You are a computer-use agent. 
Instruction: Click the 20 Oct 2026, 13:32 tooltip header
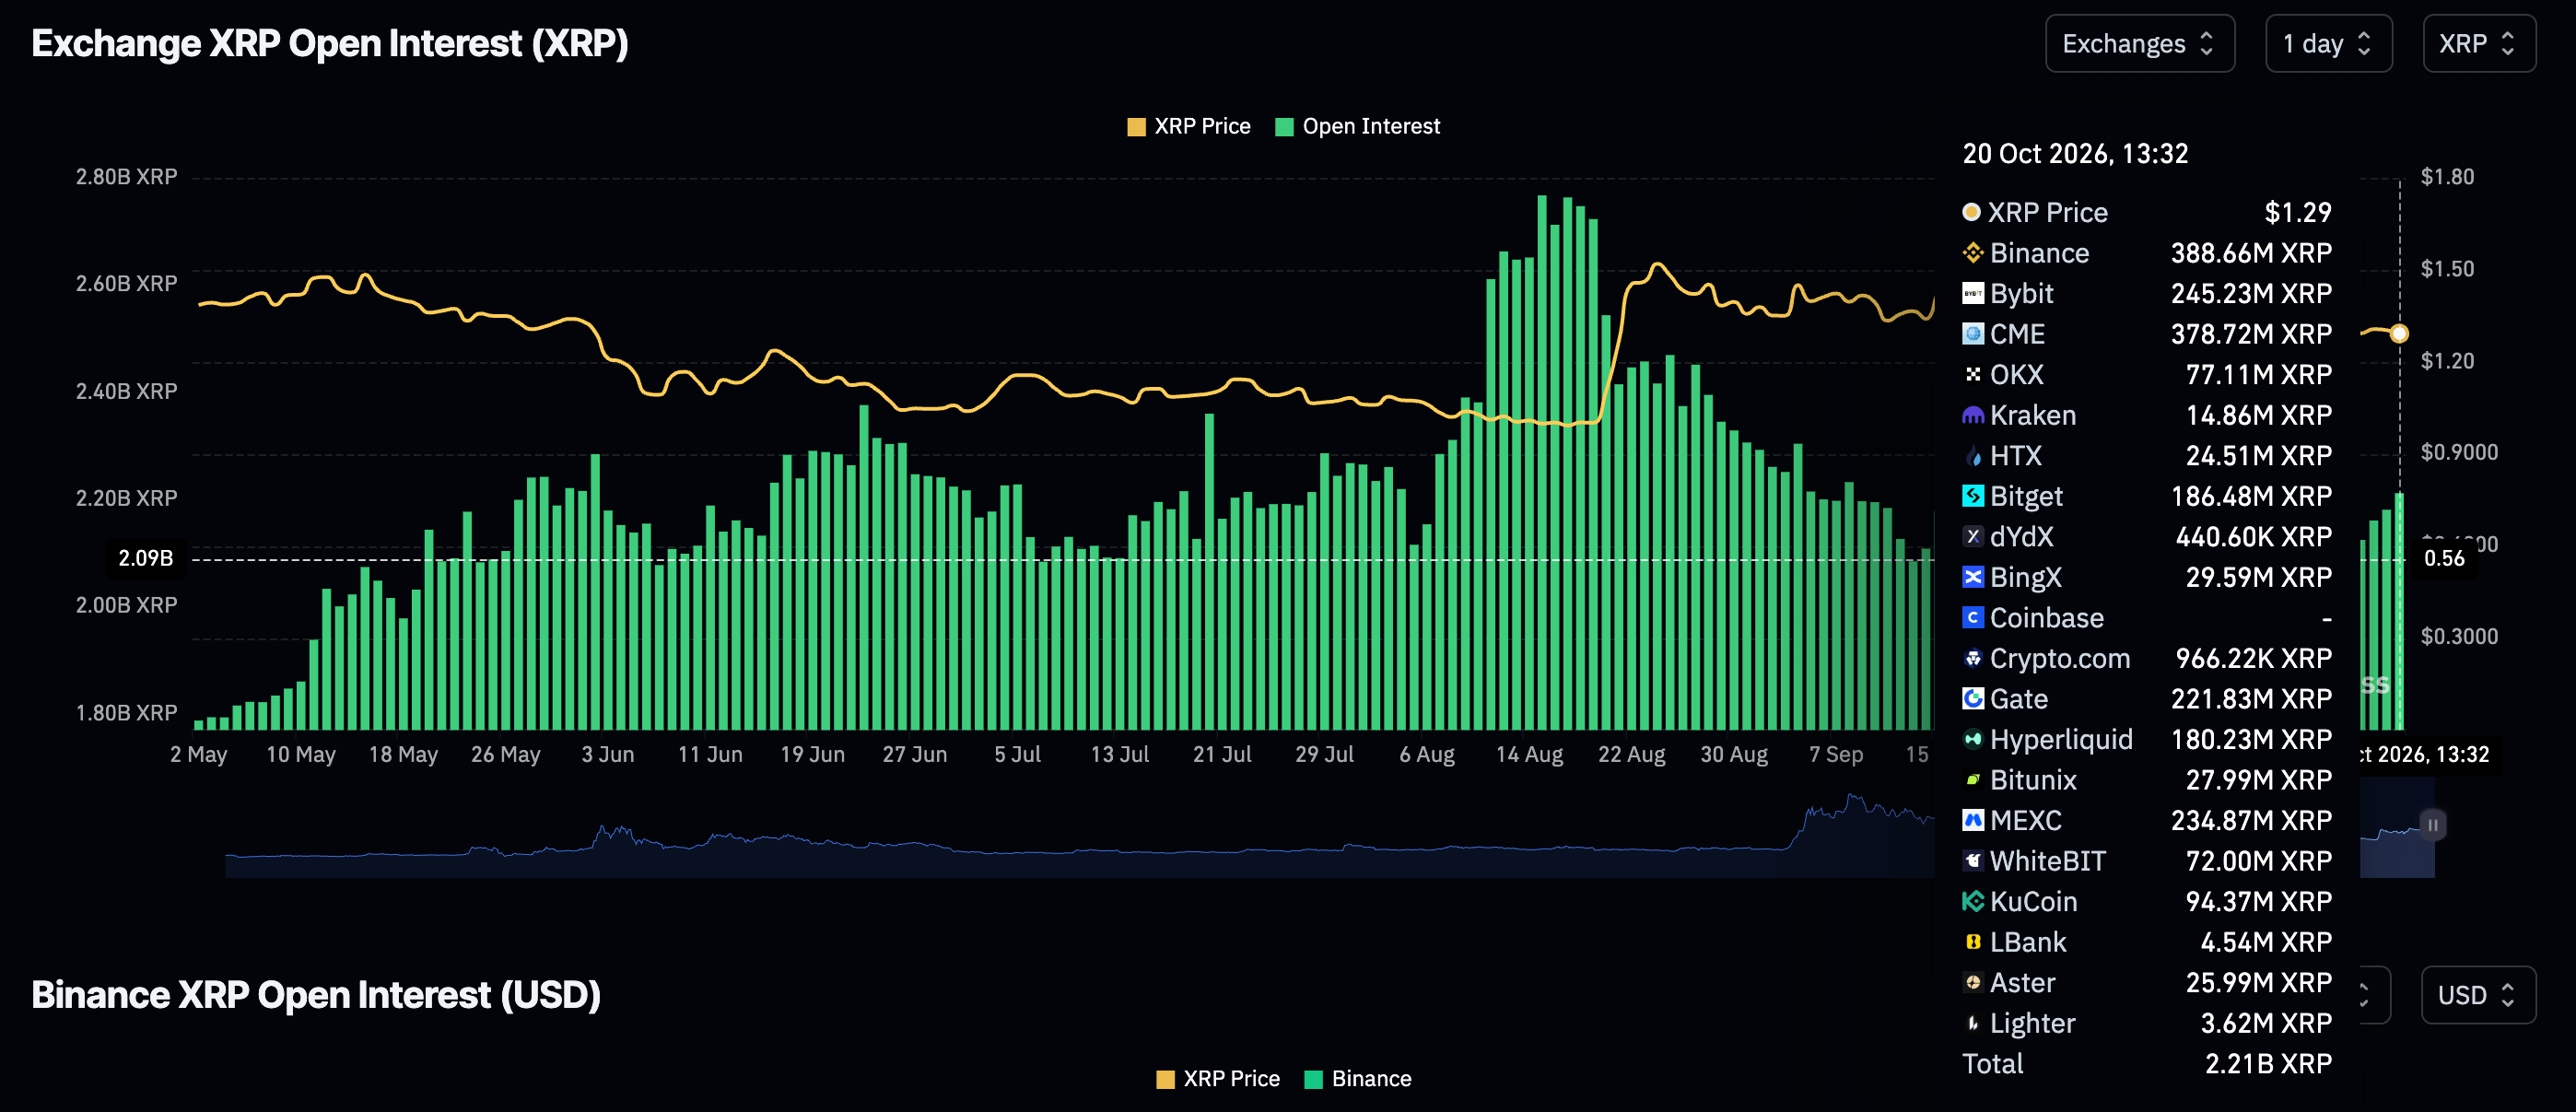coord(2075,154)
